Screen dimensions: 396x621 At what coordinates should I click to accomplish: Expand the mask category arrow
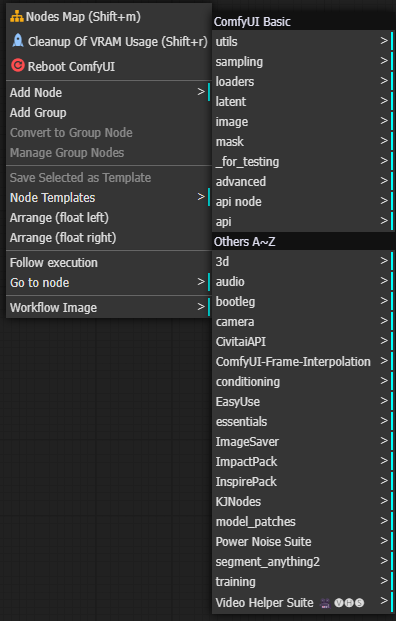(x=384, y=141)
